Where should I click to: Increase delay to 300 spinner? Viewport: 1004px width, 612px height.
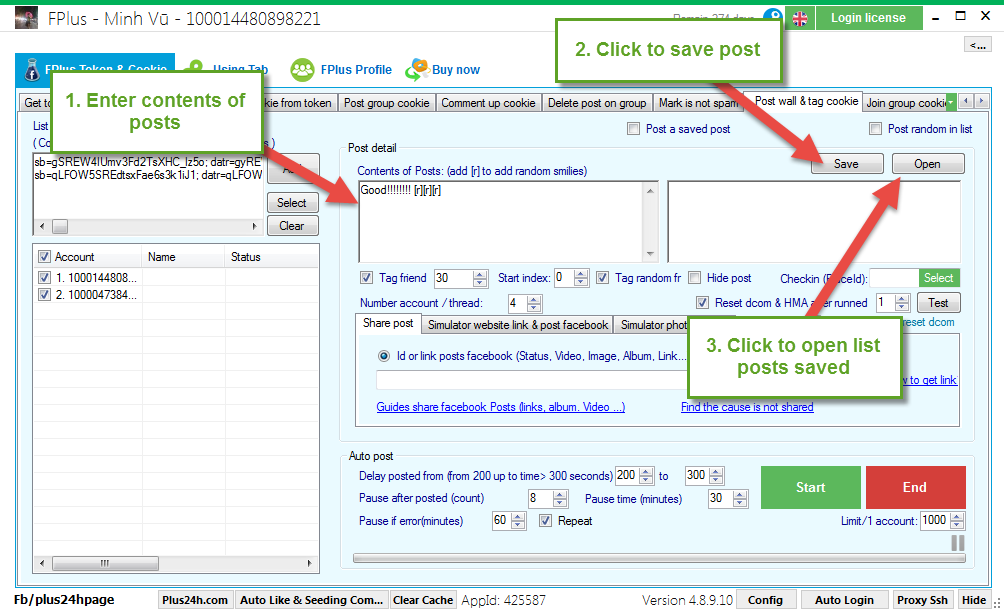coord(717,472)
